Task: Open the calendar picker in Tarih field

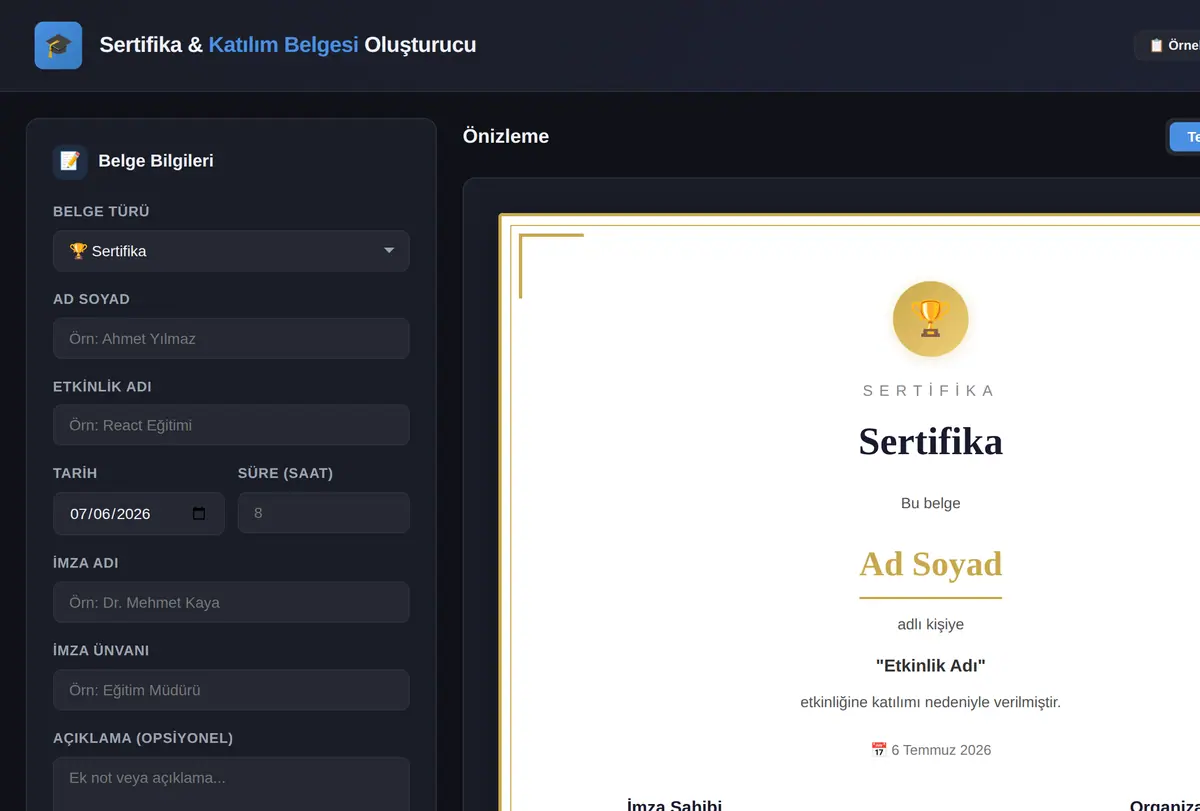Action: click(x=199, y=513)
